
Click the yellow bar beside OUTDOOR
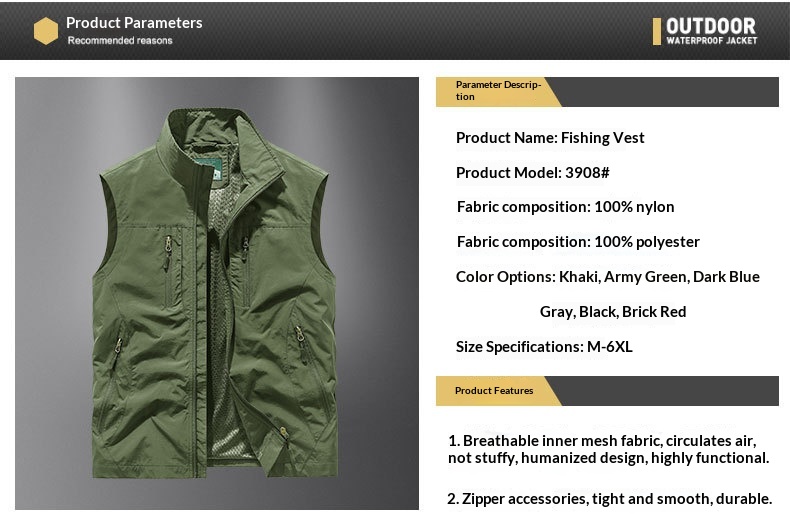pyautogui.click(x=657, y=31)
